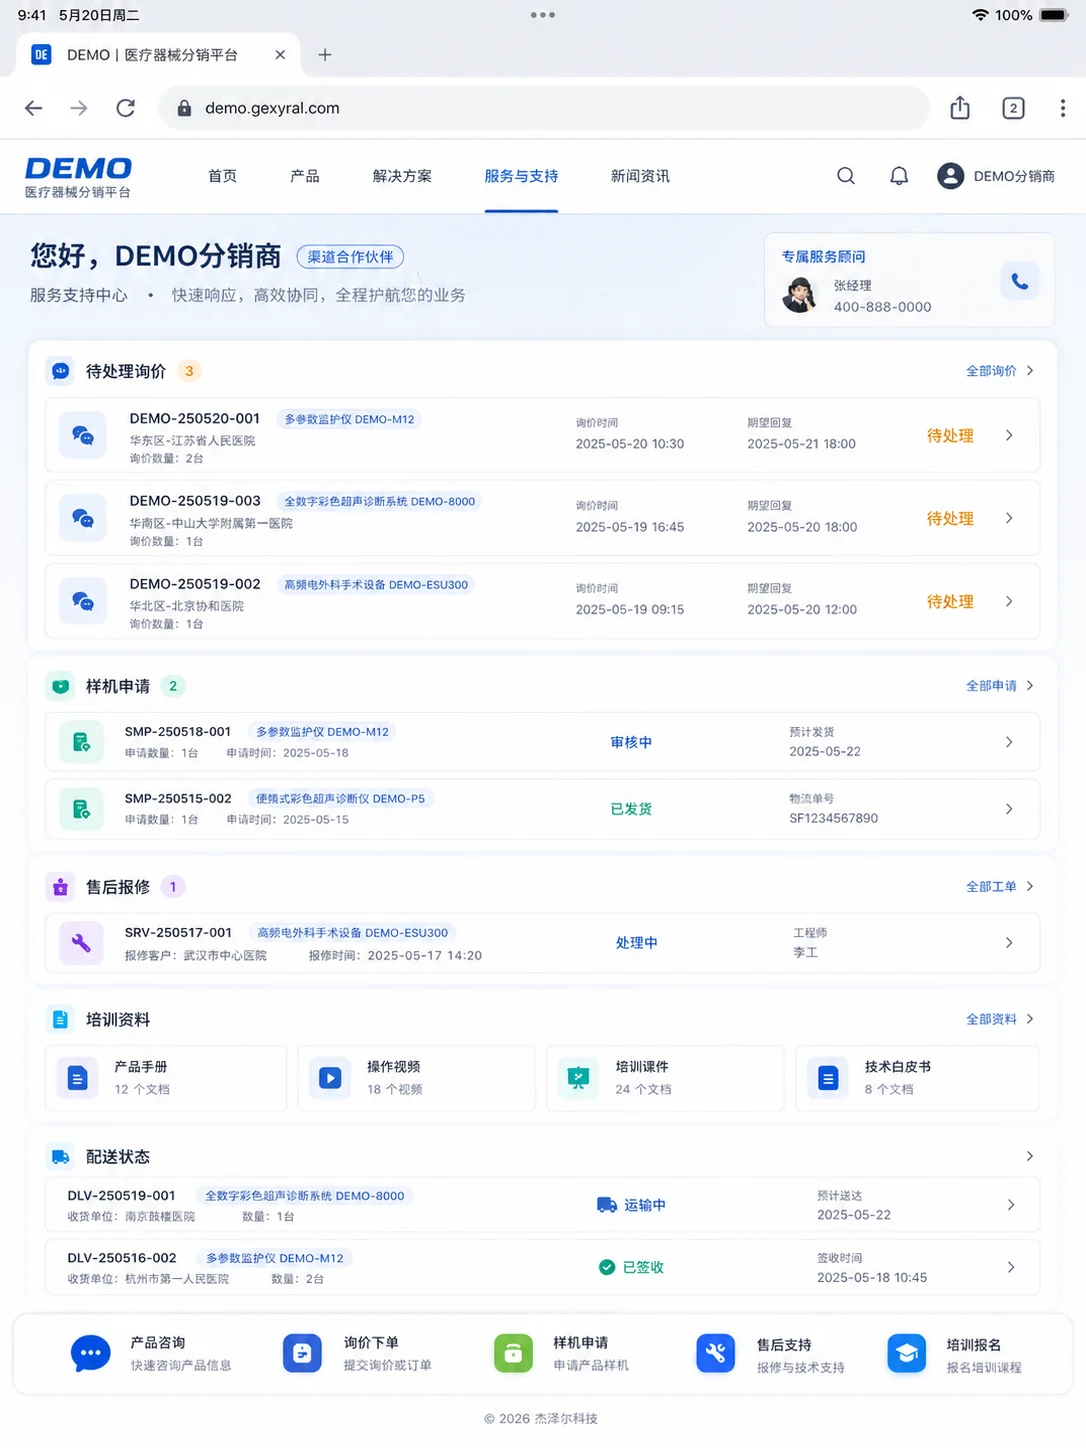Click the 产品咨询 chat bubble icon
This screenshot has height=1448, width=1086.
point(91,1354)
